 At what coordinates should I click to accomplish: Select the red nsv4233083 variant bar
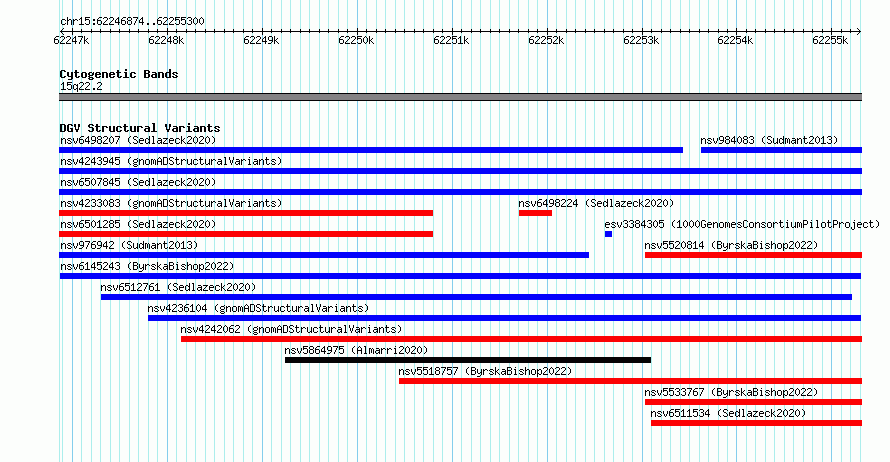(x=246, y=213)
